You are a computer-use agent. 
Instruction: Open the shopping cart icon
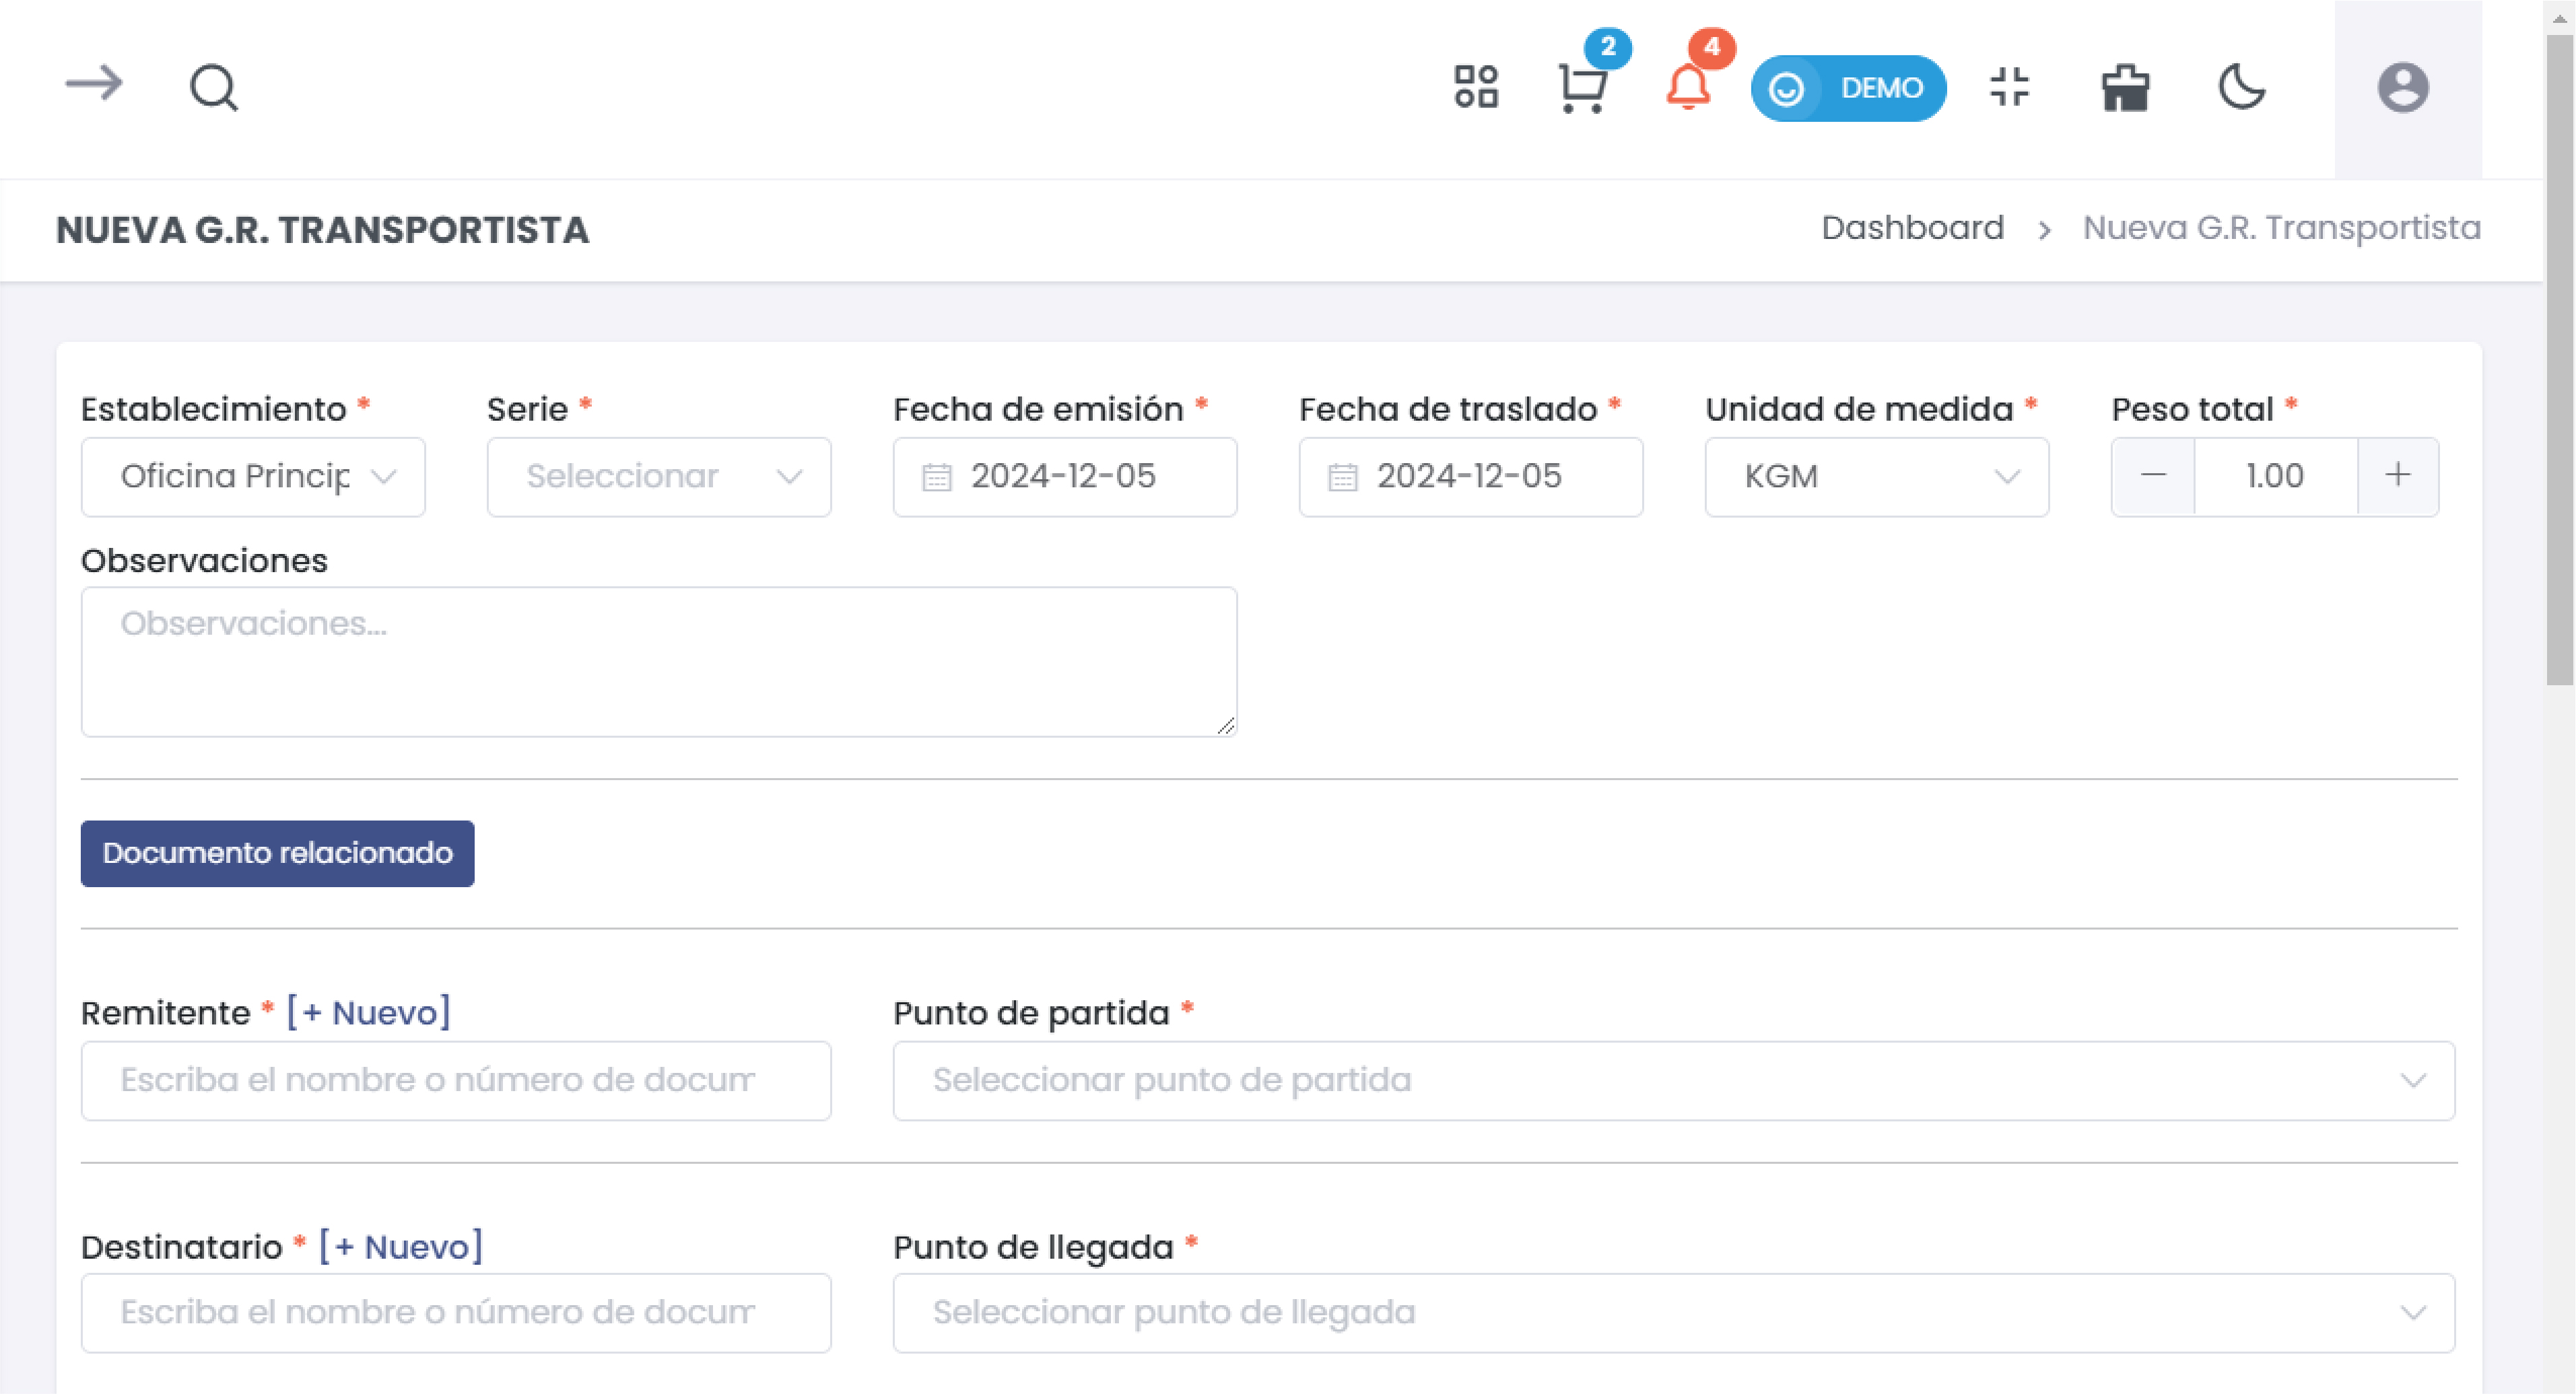click(1583, 88)
